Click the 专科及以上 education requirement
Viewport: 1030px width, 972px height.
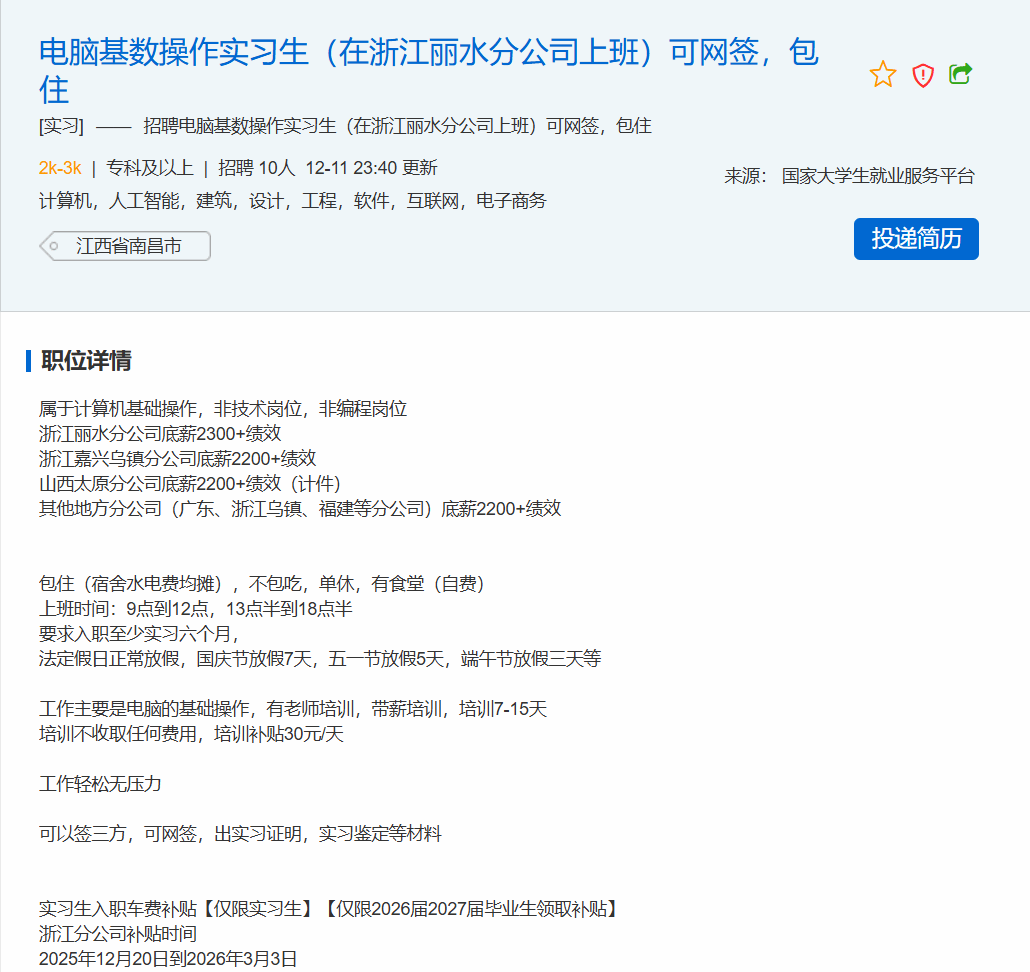[149, 168]
